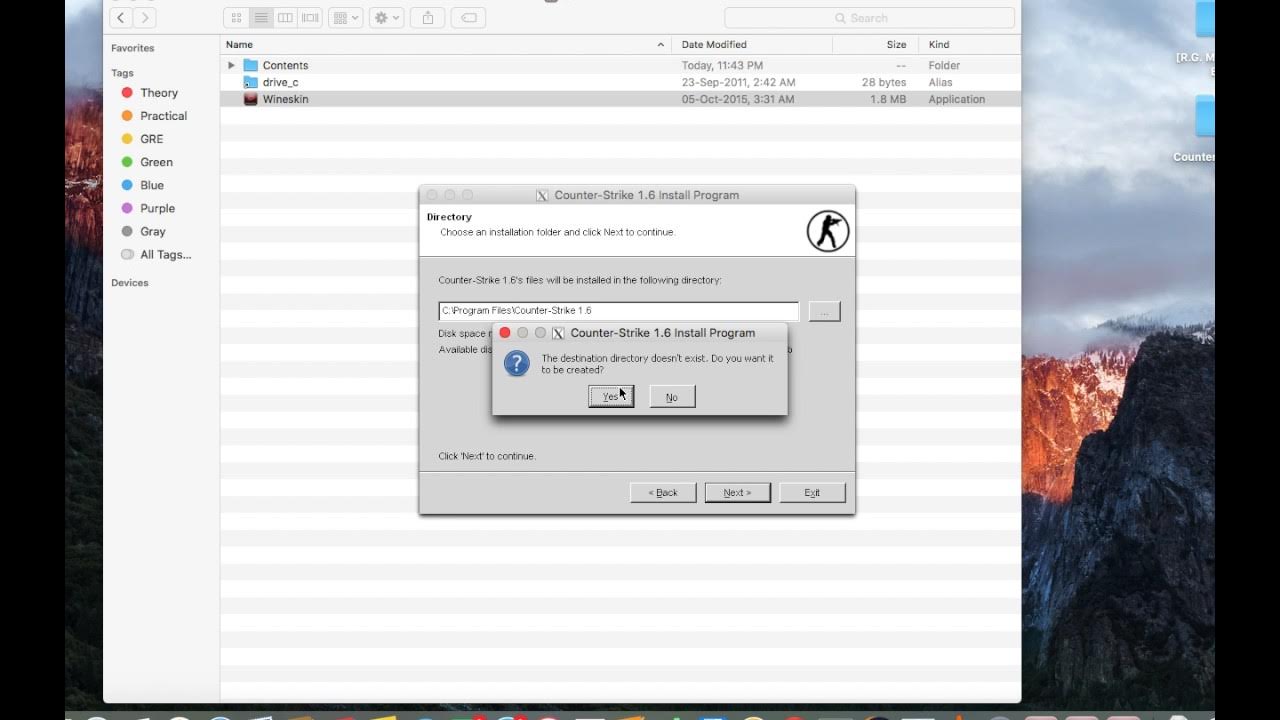Switch Finder to list view

click(x=261, y=17)
